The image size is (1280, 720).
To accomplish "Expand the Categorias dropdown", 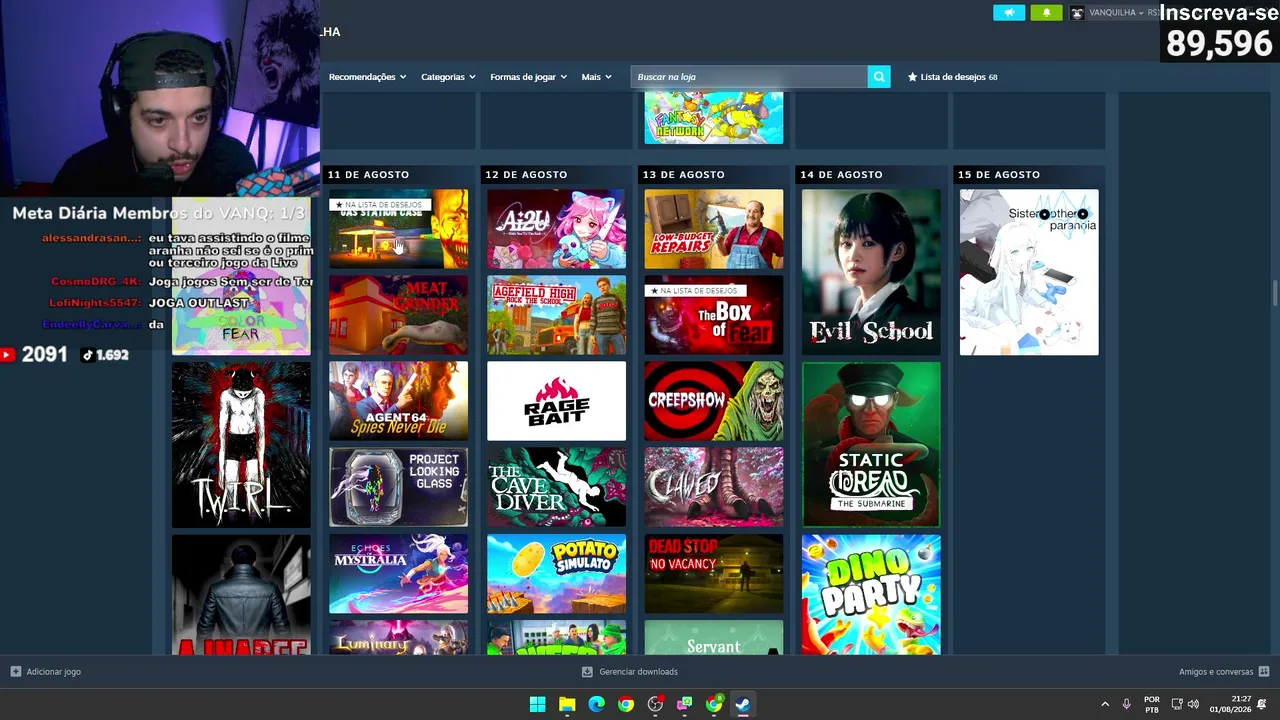I will coord(448,77).
